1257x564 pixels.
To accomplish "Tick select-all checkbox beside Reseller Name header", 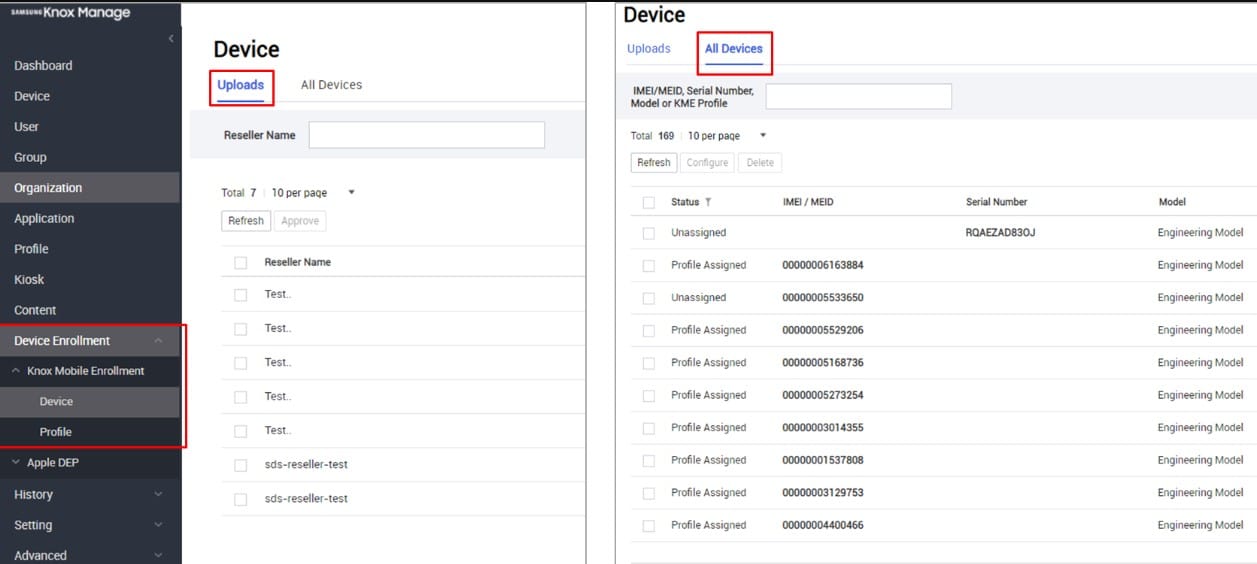I will pos(240,262).
